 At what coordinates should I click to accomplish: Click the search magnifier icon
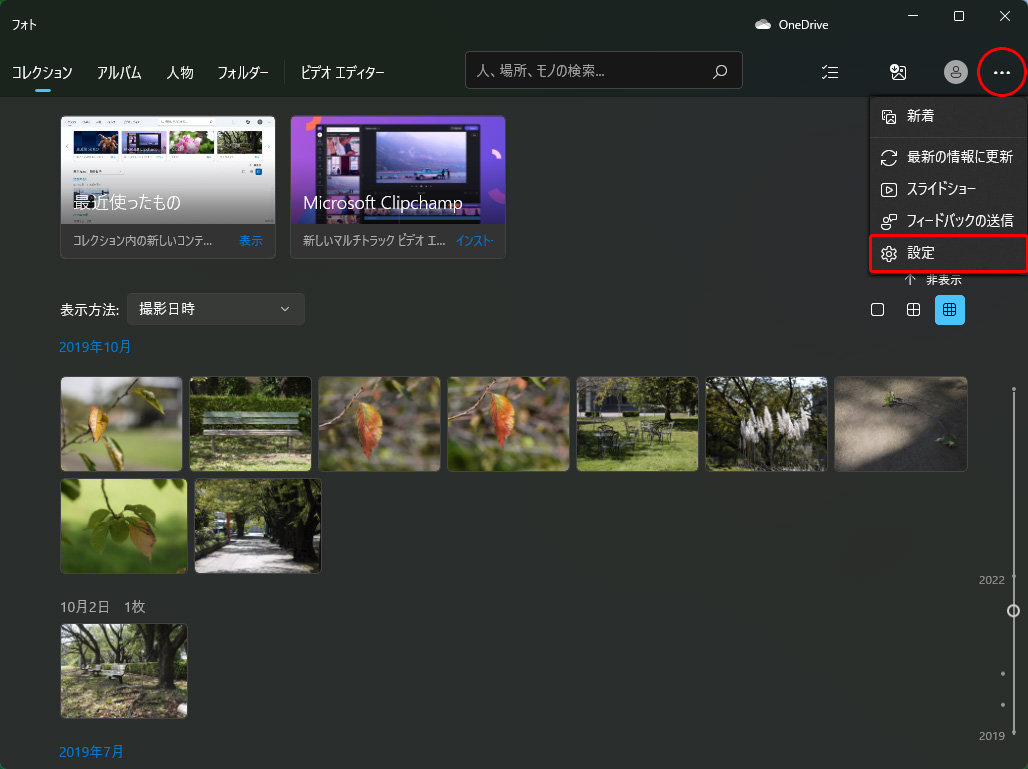tap(719, 72)
